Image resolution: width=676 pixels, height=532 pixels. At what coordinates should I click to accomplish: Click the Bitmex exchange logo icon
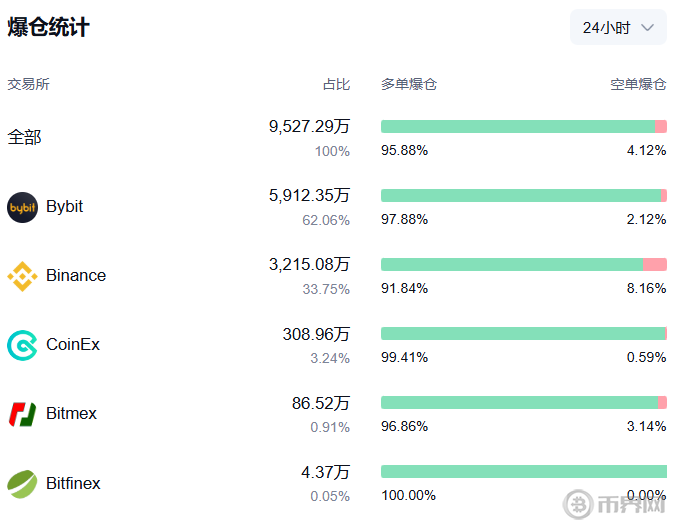[x=22, y=414]
